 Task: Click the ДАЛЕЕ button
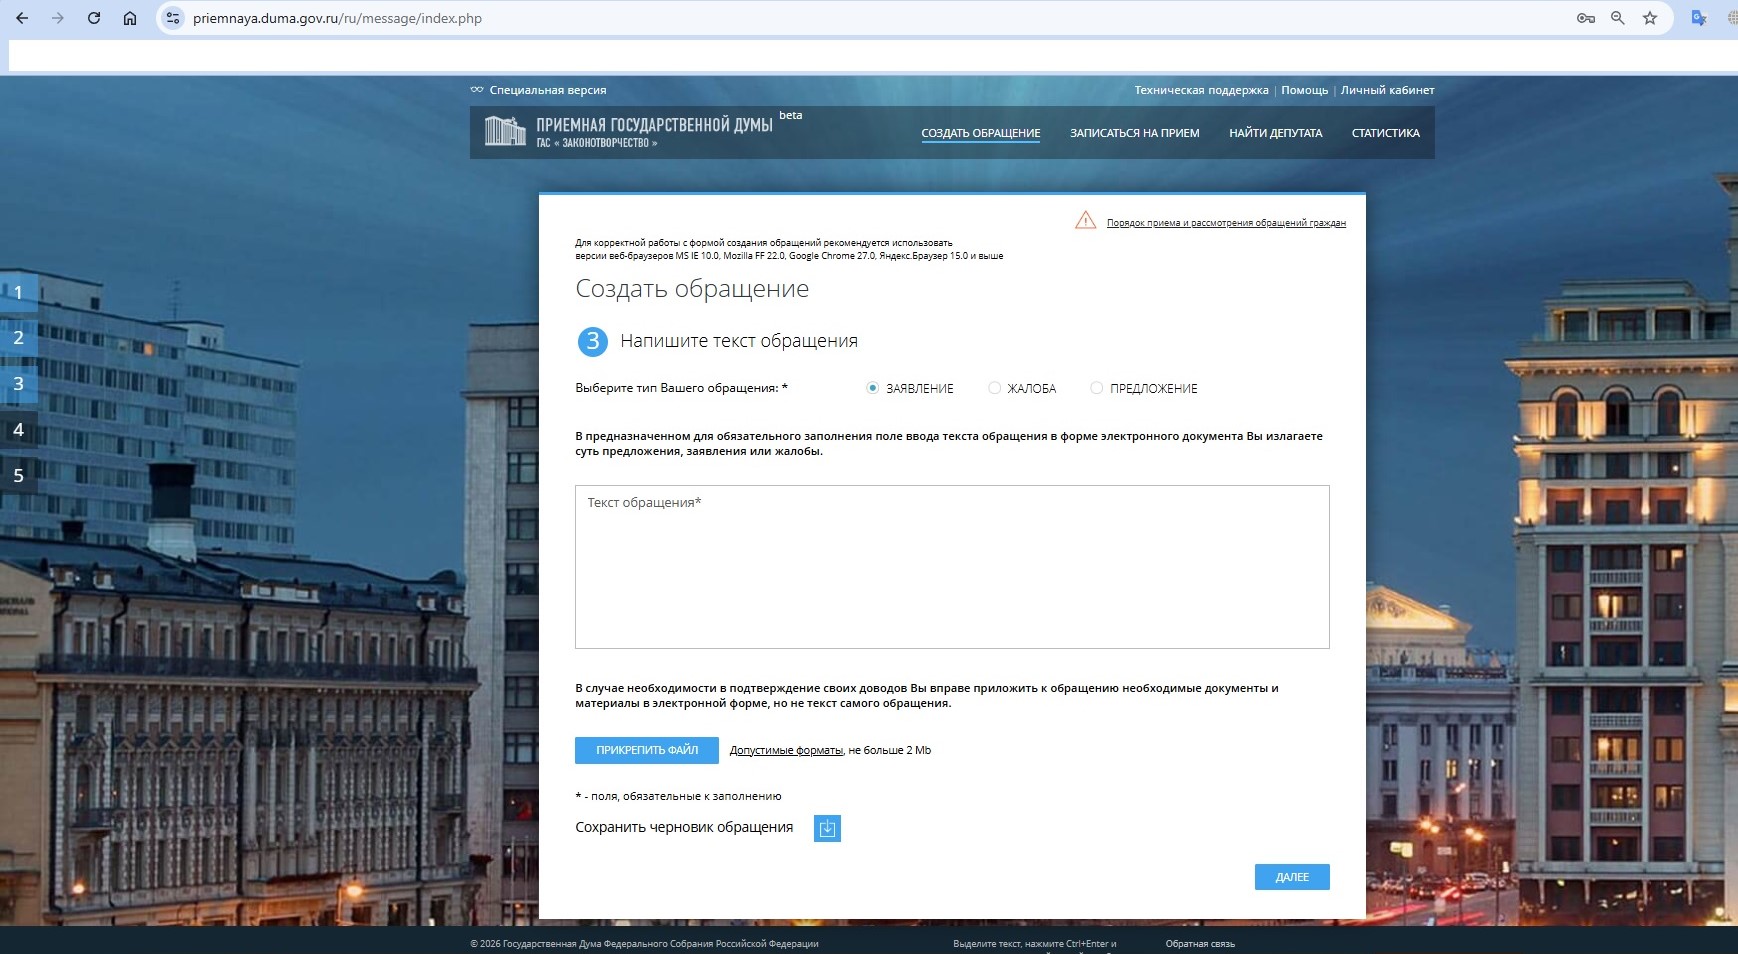(x=1292, y=877)
